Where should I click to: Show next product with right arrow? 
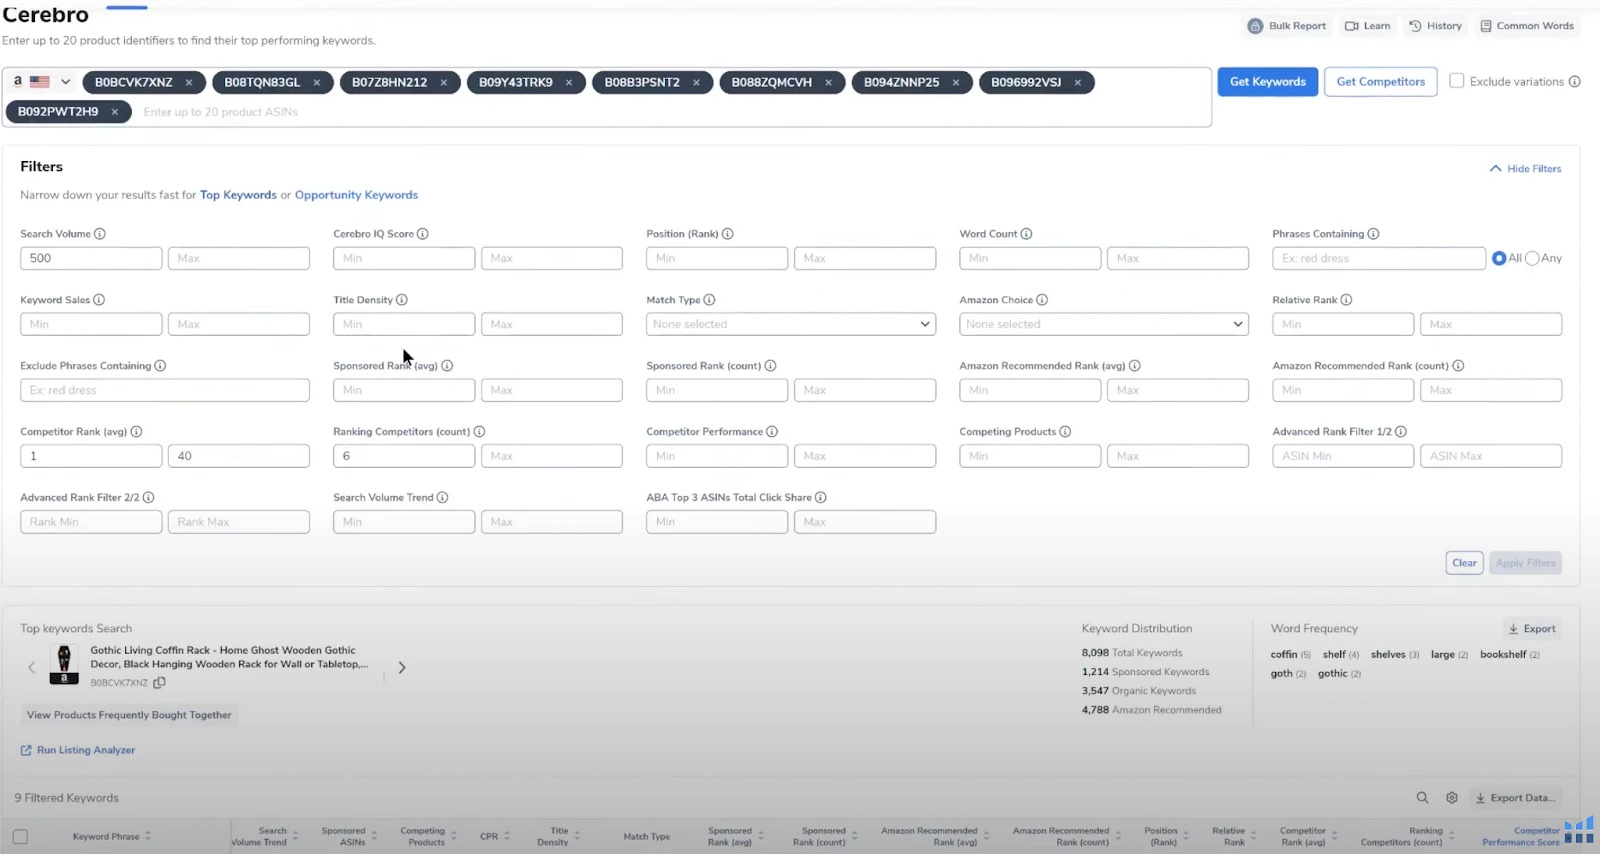coord(402,668)
